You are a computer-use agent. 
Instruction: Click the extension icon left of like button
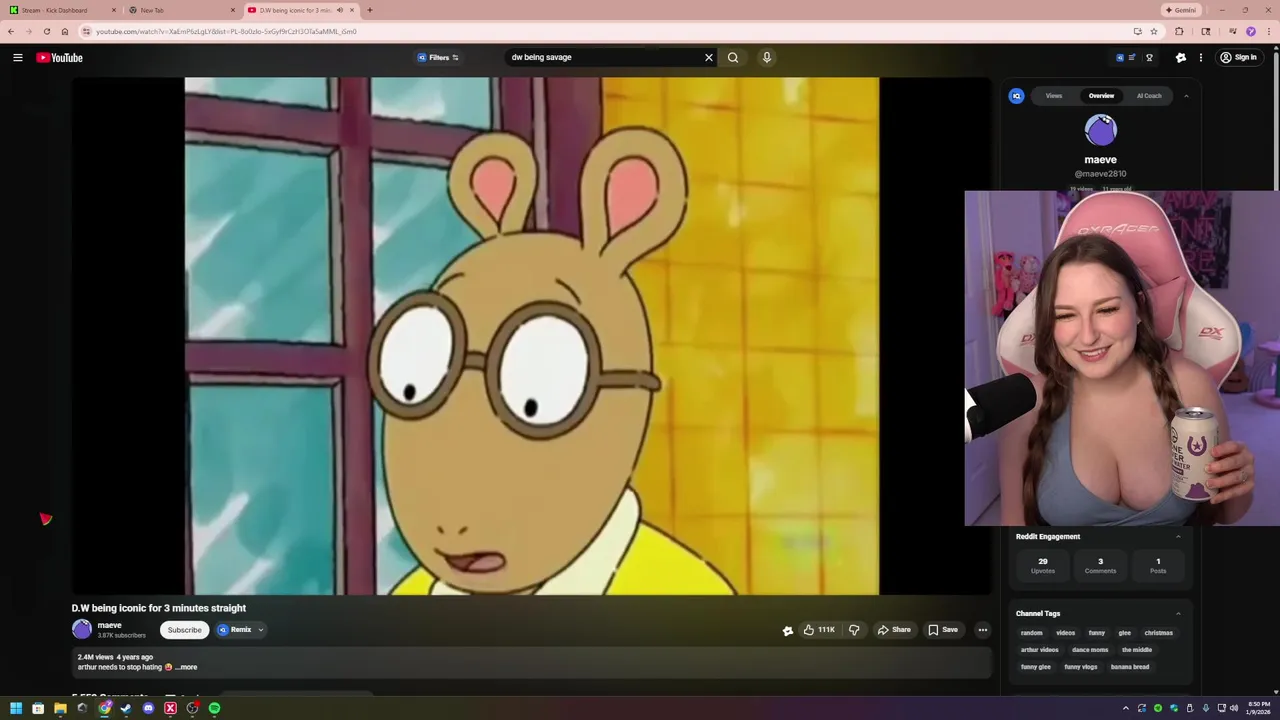tap(788, 630)
